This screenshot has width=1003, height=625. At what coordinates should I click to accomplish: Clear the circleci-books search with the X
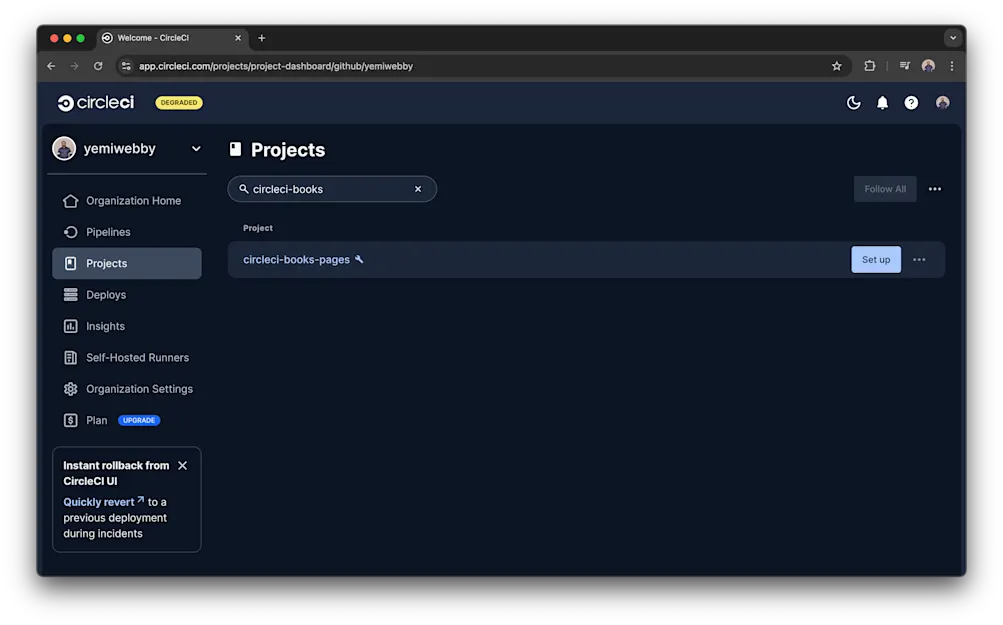point(418,188)
